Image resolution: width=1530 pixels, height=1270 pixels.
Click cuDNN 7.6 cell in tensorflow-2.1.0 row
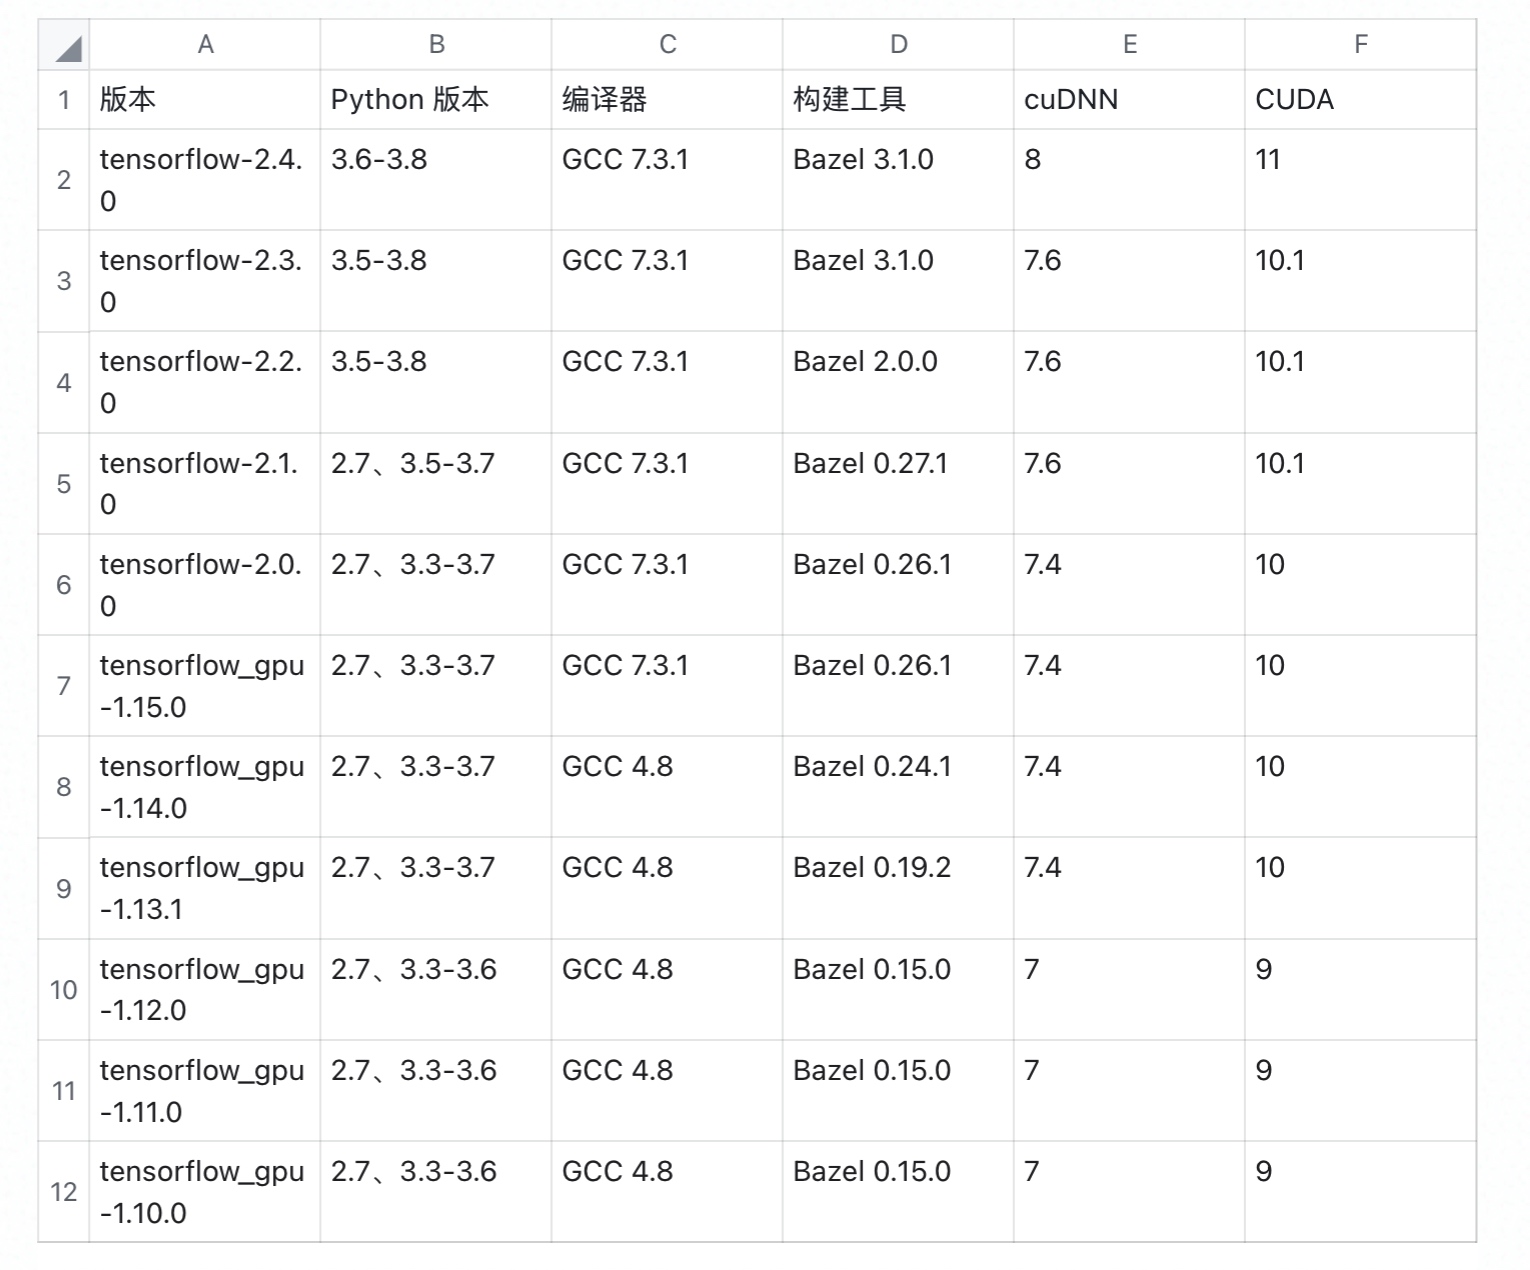1129,484
